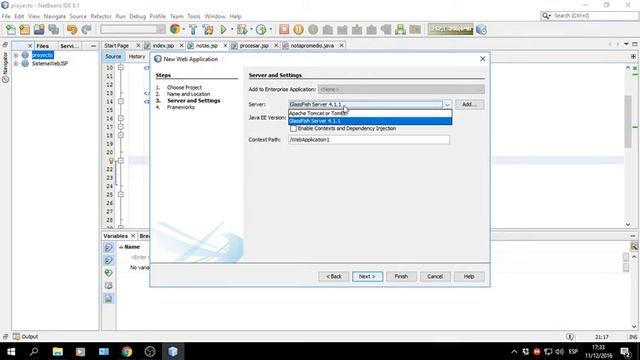Click the Help button in wizard
Viewport: 640px width, 360px height.
[x=469, y=276]
